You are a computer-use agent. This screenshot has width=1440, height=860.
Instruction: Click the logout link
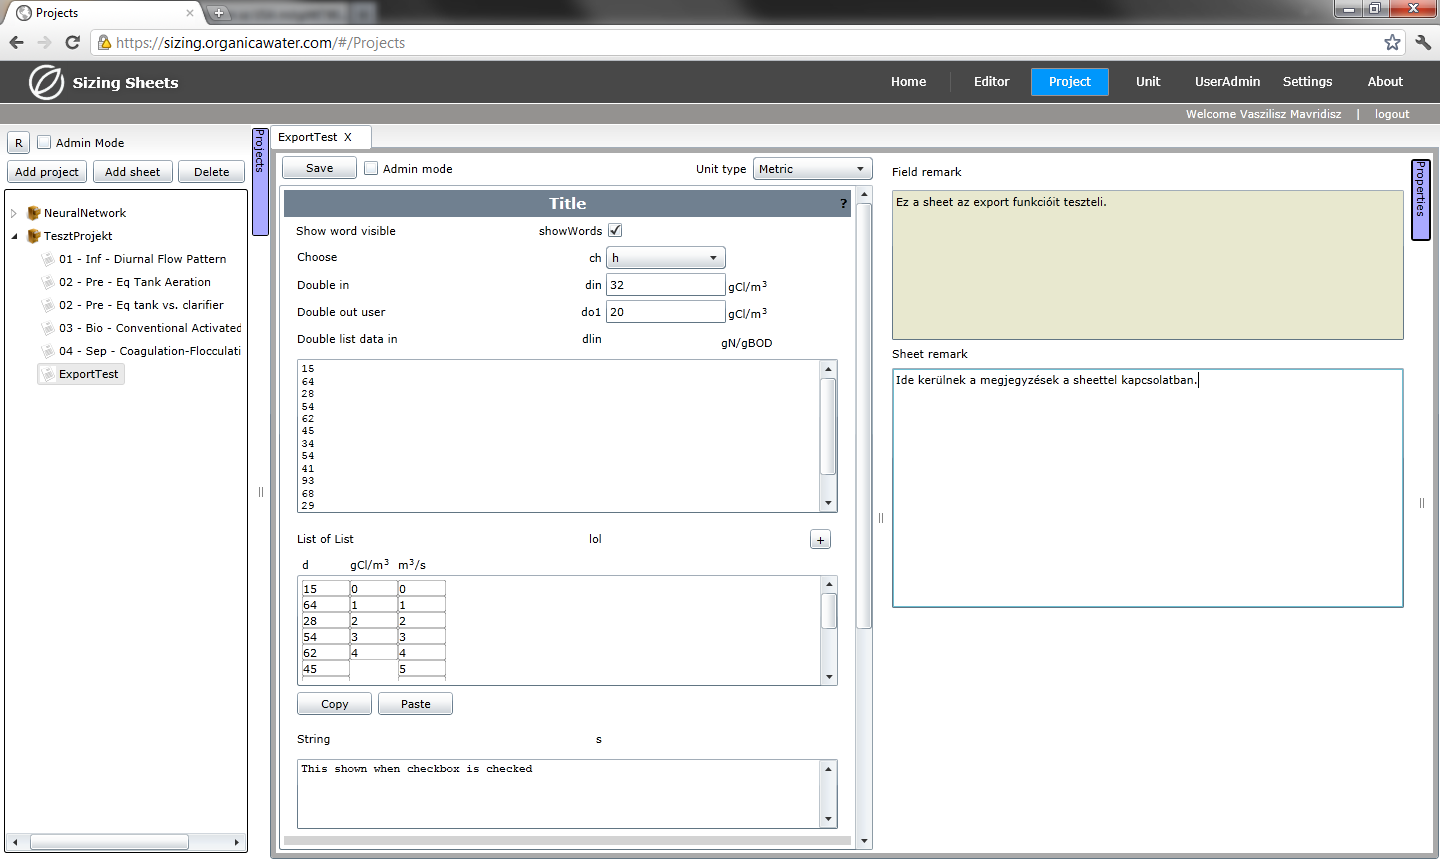pyautogui.click(x=1391, y=114)
